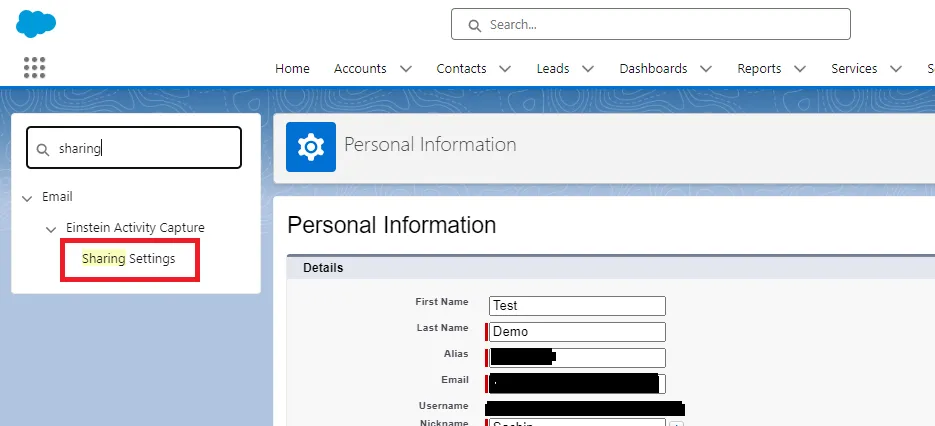Click the Salesforce cloud logo

click(36, 24)
